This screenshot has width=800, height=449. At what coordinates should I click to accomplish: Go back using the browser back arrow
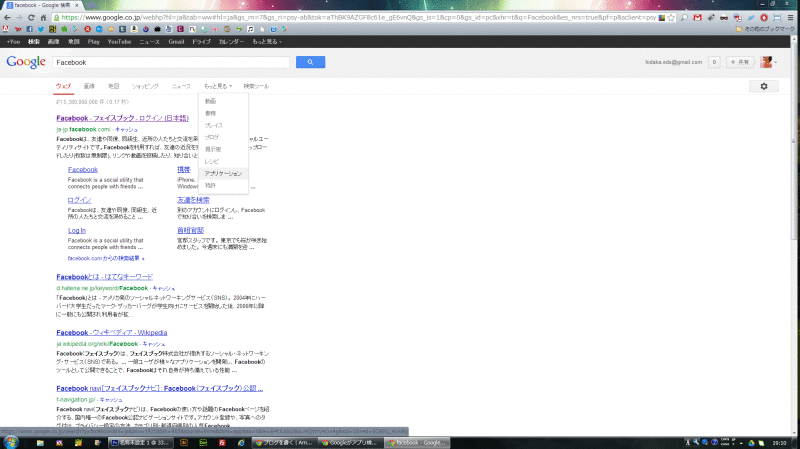click(x=7, y=17)
